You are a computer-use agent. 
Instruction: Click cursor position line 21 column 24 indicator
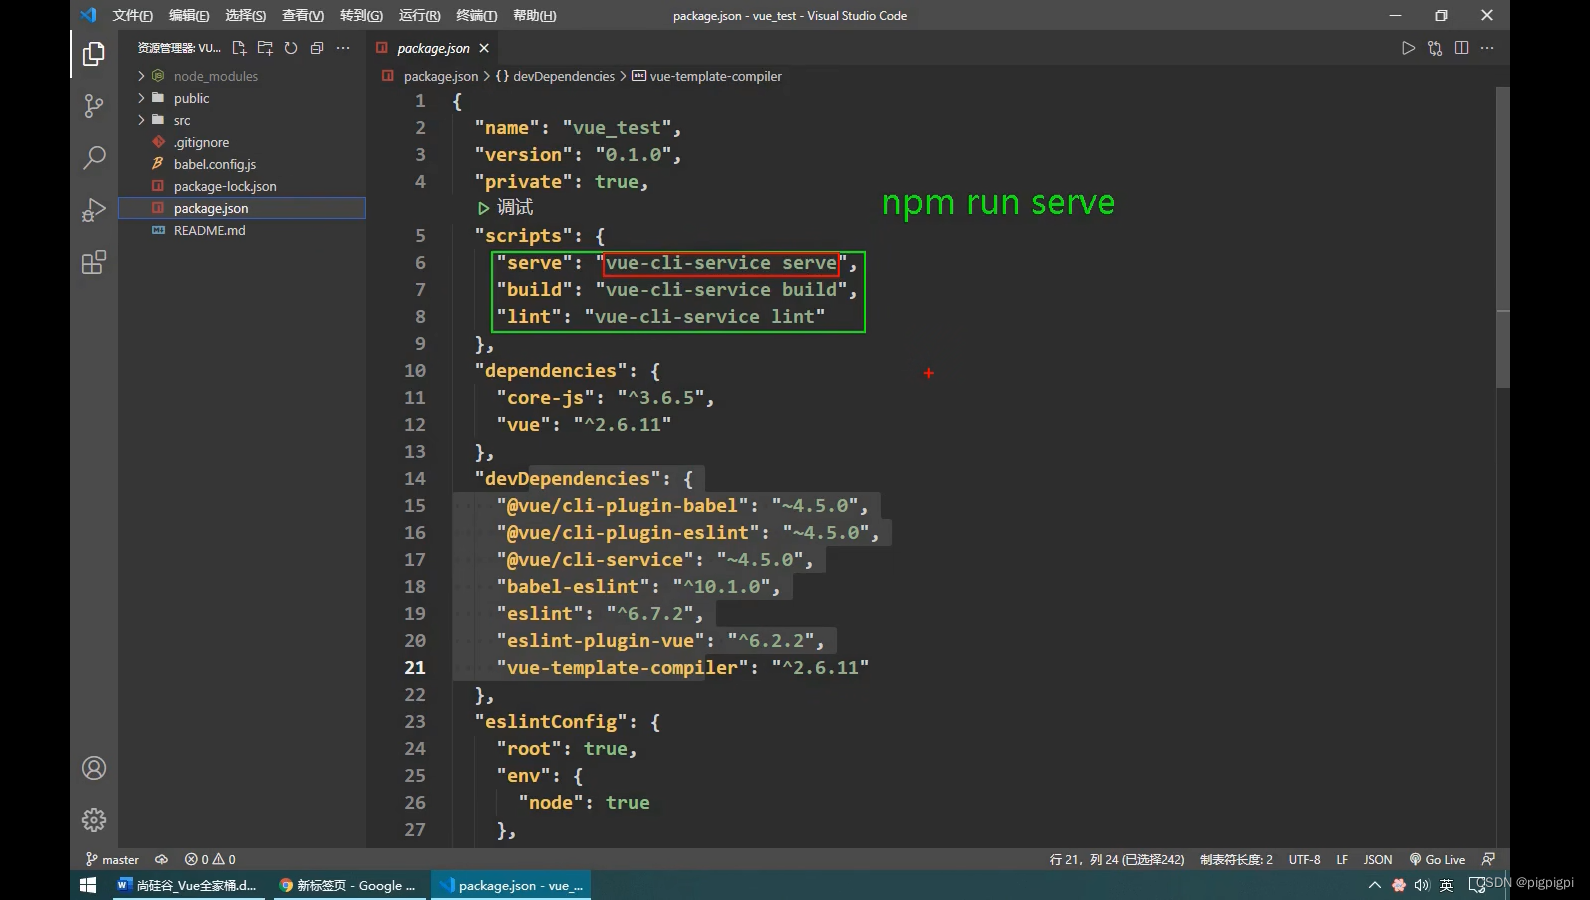coord(1117,859)
